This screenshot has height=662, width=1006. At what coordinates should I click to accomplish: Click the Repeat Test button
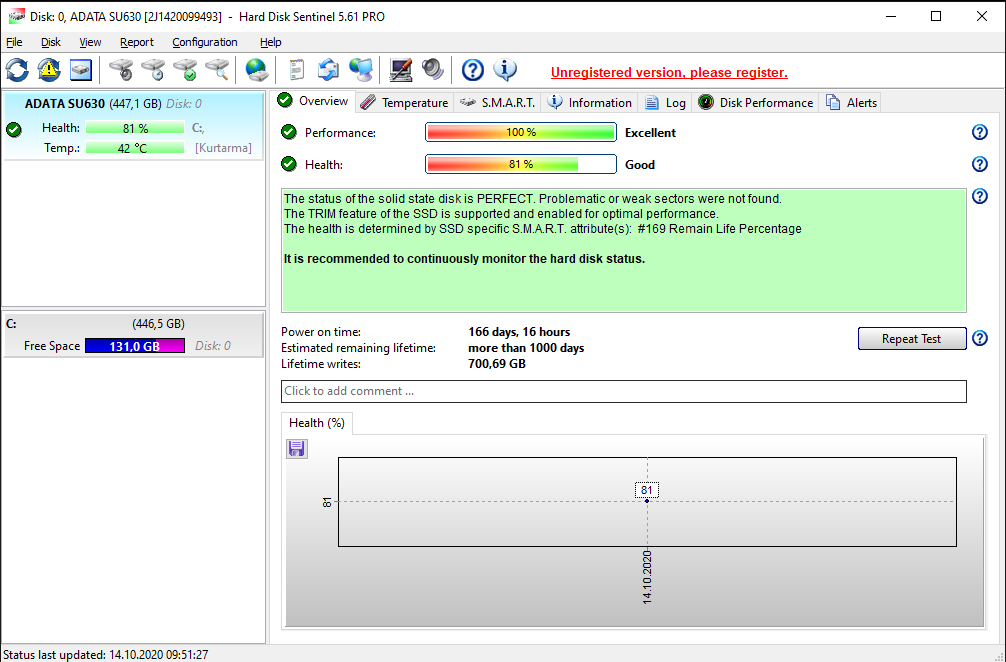click(912, 339)
